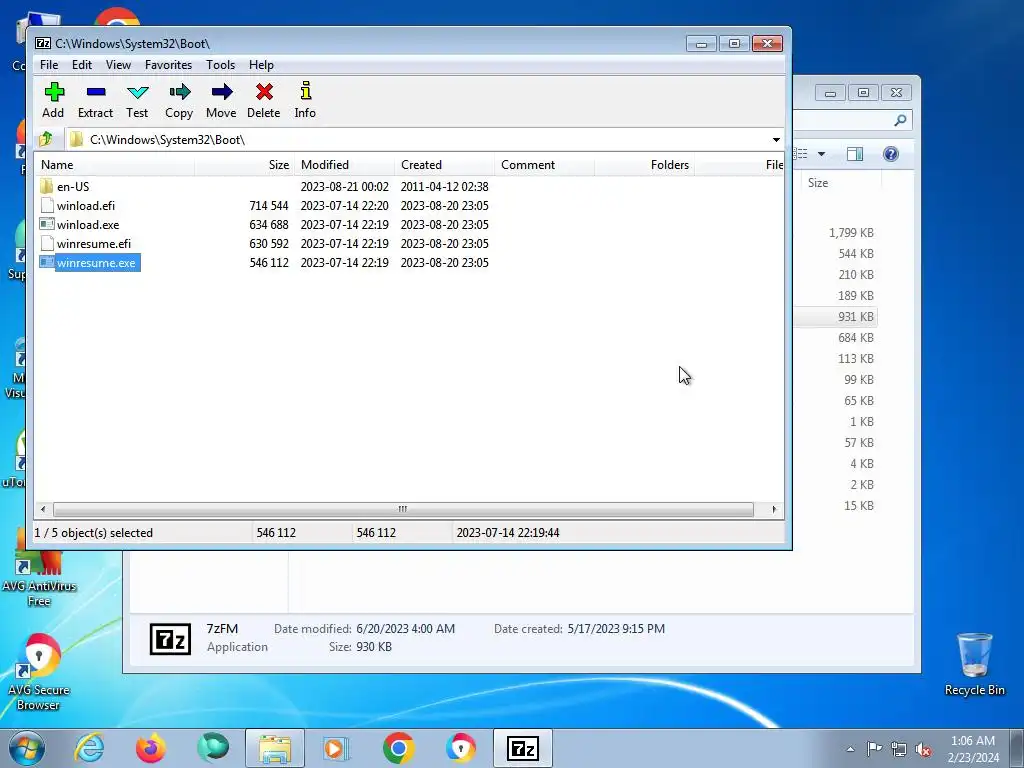
Task: Click size value 714 544
Action: (268, 206)
